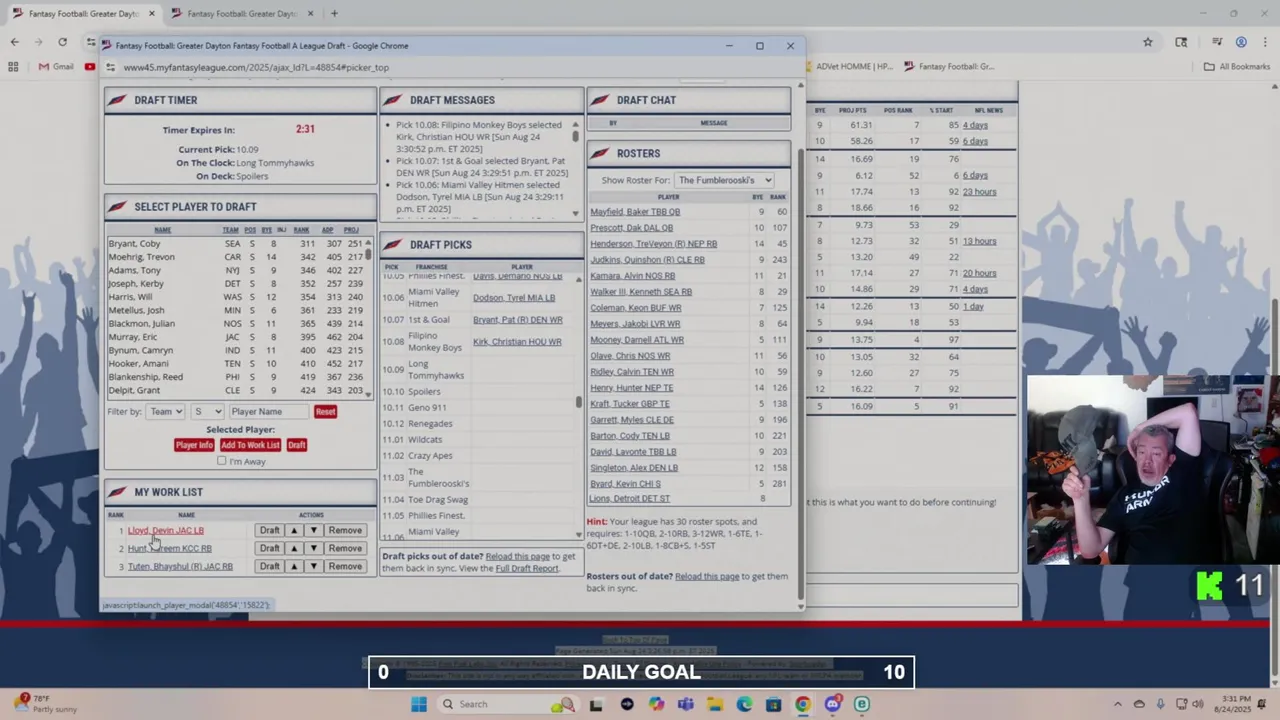
Task: Move Lloyd, Devin down in work list
Action: point(313,531)
